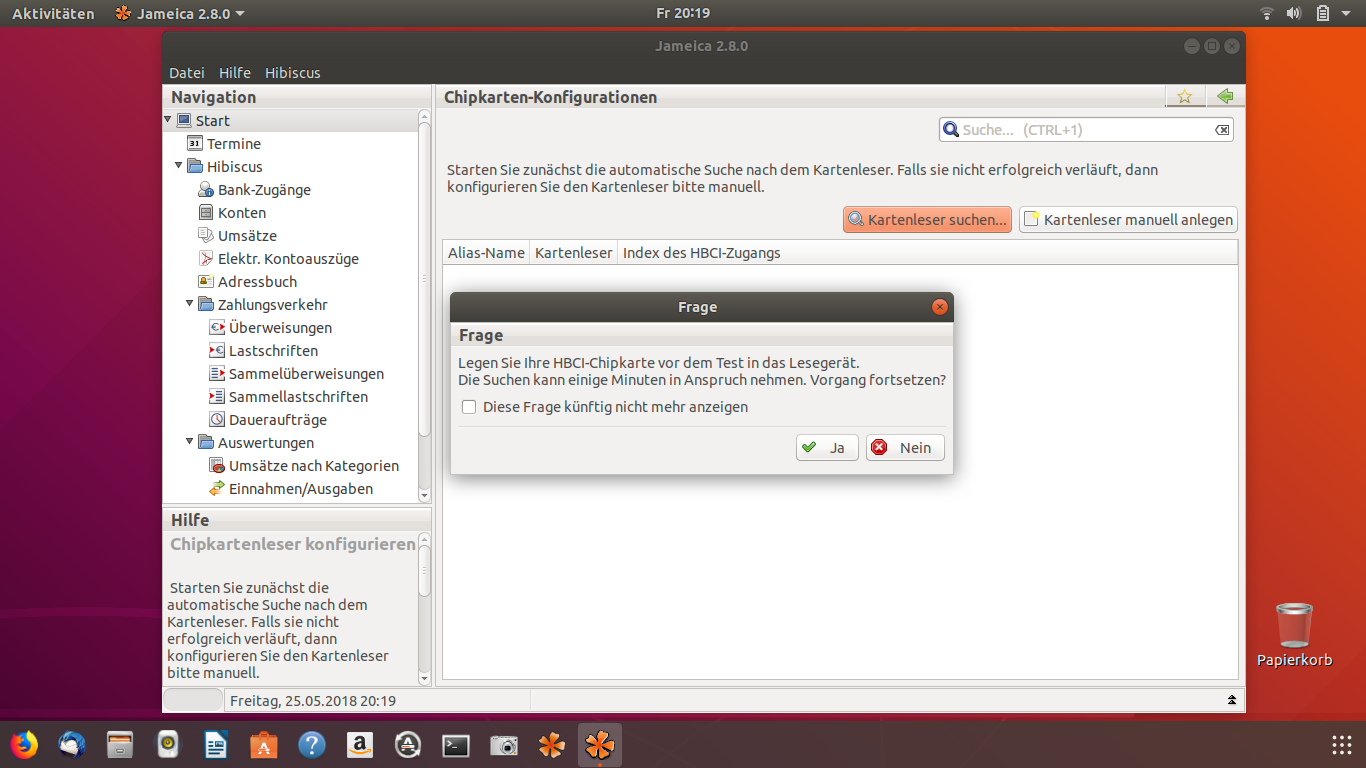Select Daueraufträge in navigation tree
Viewport: 1366px width, 768px height.
278,420
